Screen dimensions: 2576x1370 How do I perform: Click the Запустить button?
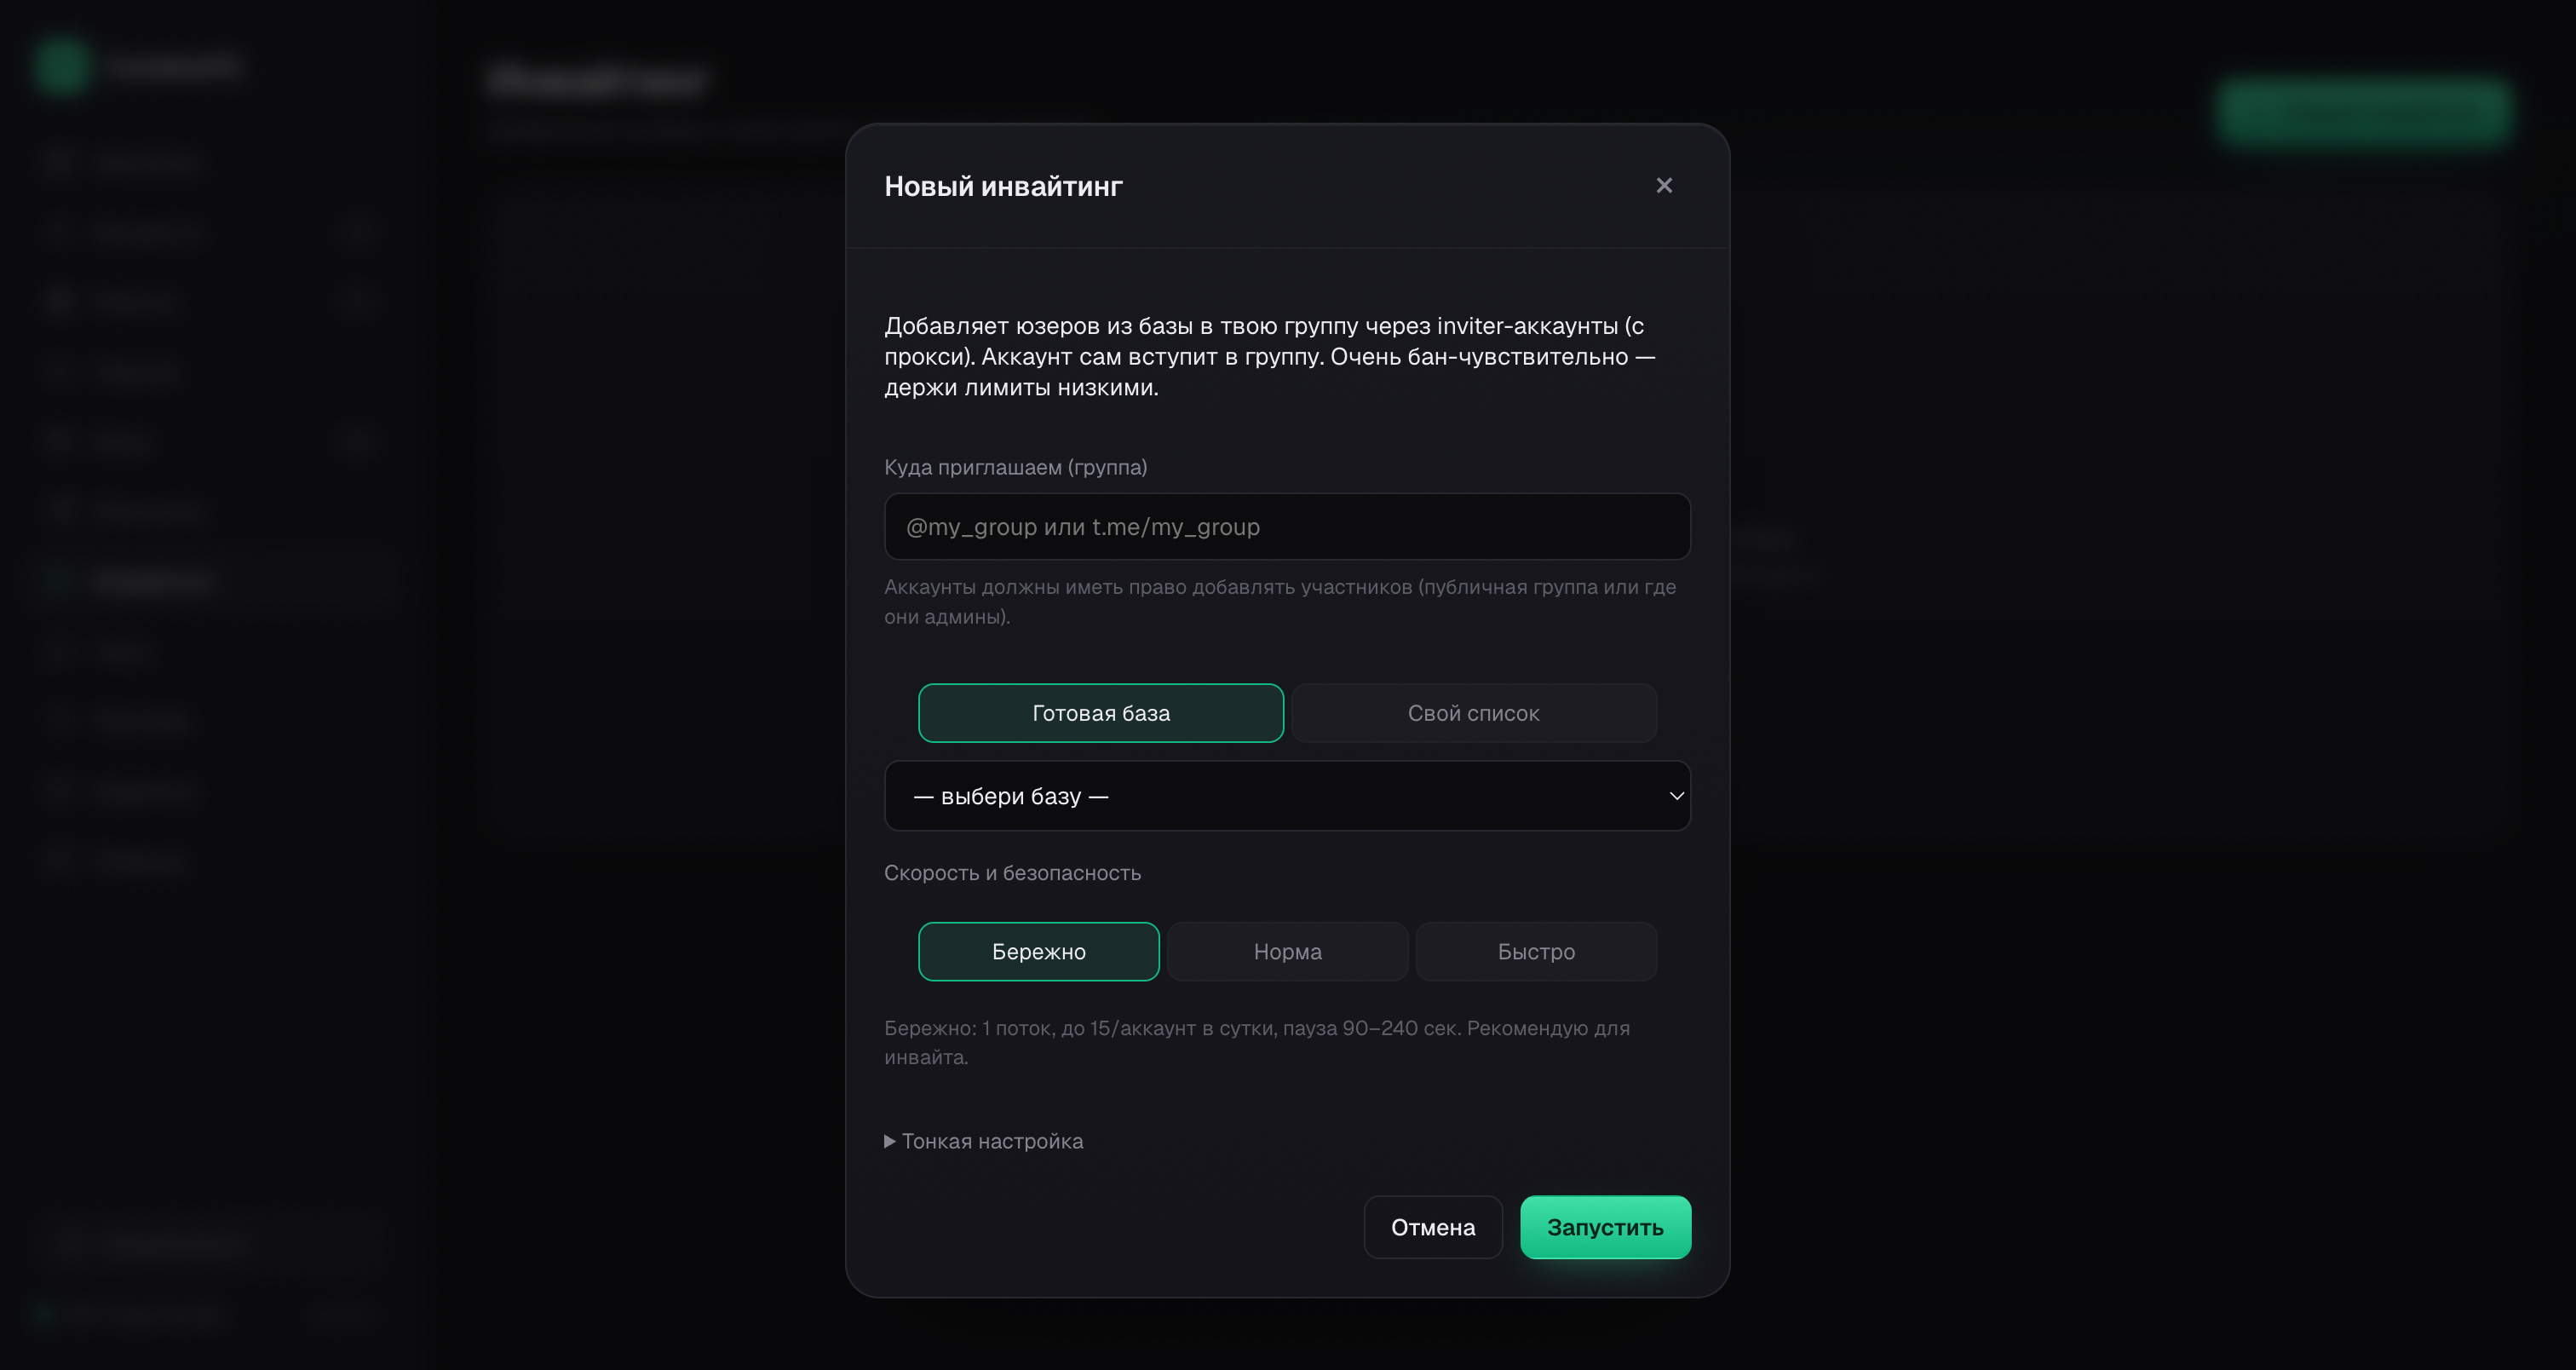[x=1605, y=1227]
